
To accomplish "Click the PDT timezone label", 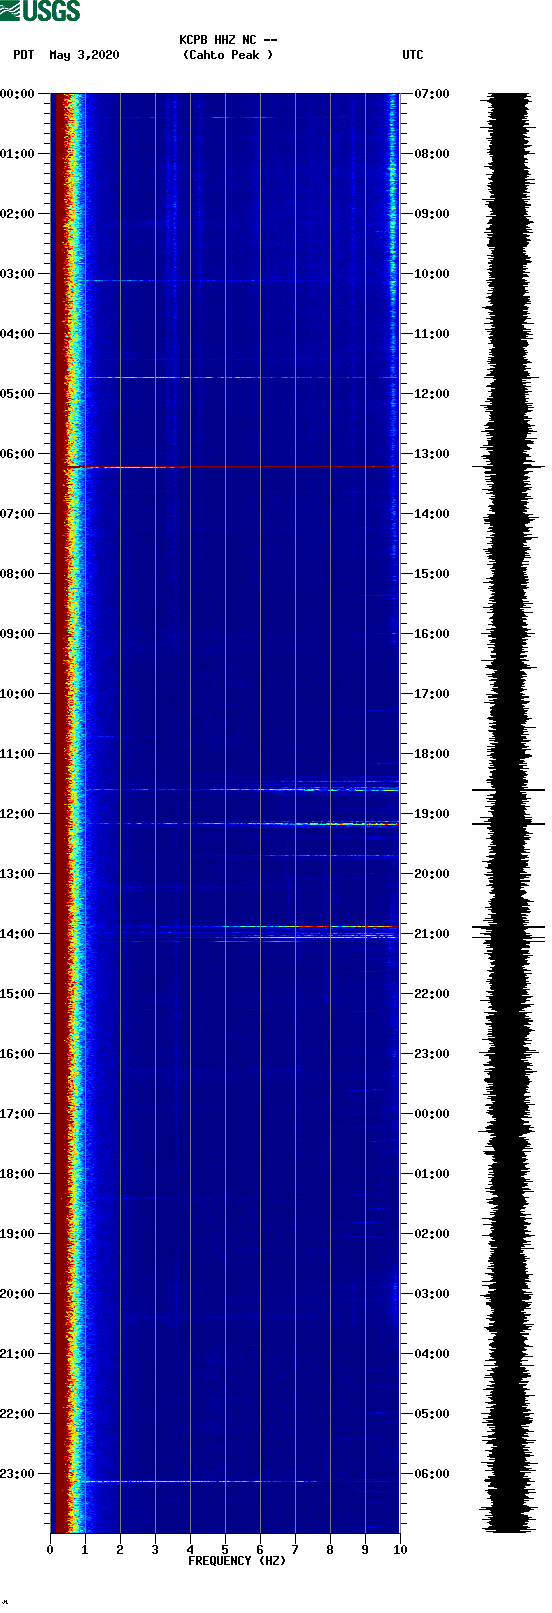I will point(24,55).
